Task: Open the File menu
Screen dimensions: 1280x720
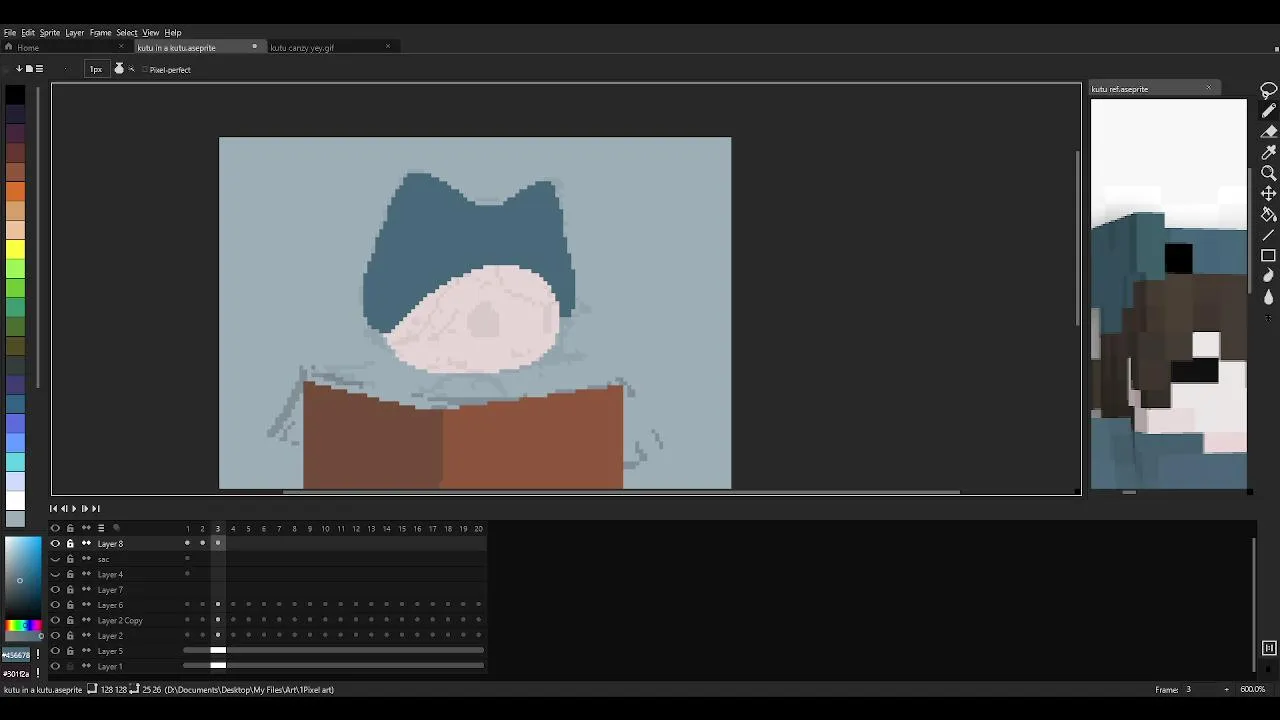Action: pyautogui.click(x=10, y=33)
